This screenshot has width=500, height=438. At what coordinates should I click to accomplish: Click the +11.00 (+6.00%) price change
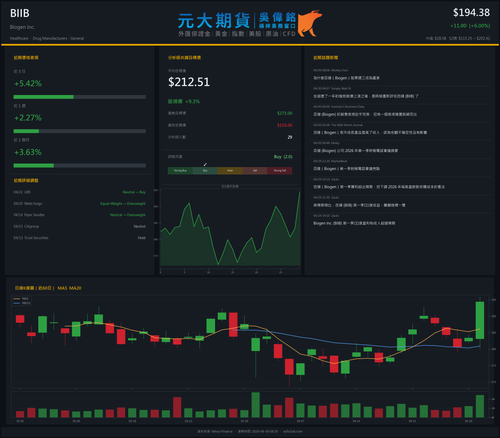click(470, 26)
